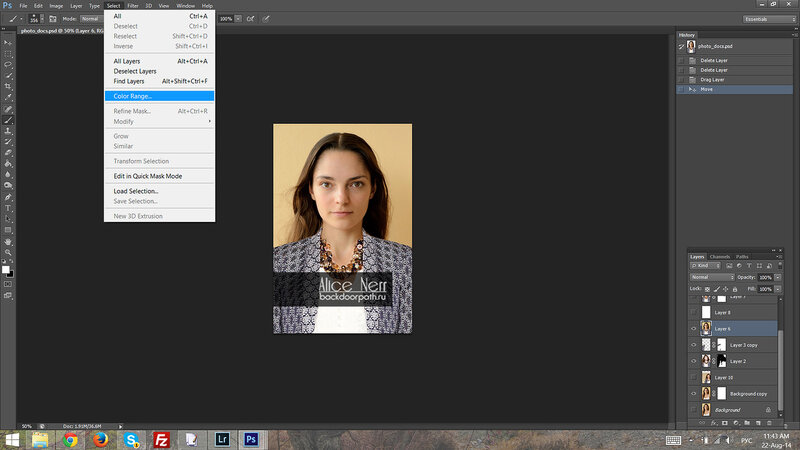
Task: Select the Crop tool
Action: 8,87
